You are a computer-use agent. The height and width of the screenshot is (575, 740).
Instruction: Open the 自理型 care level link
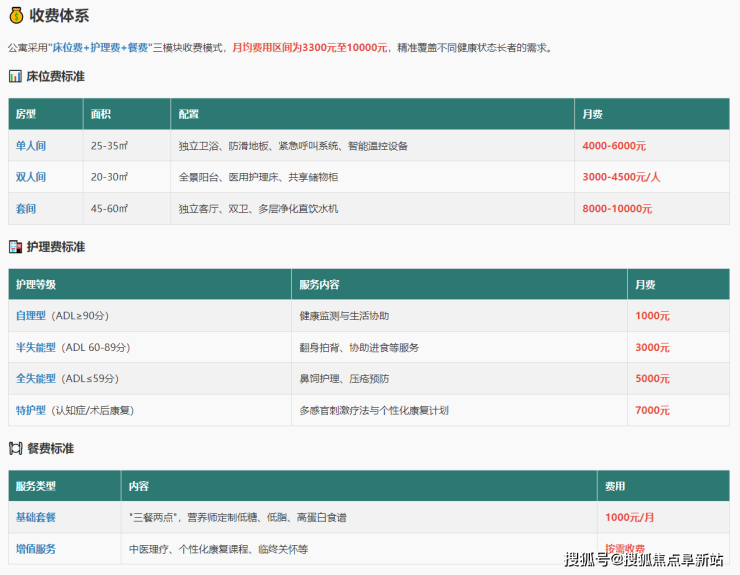pos(31,315)
